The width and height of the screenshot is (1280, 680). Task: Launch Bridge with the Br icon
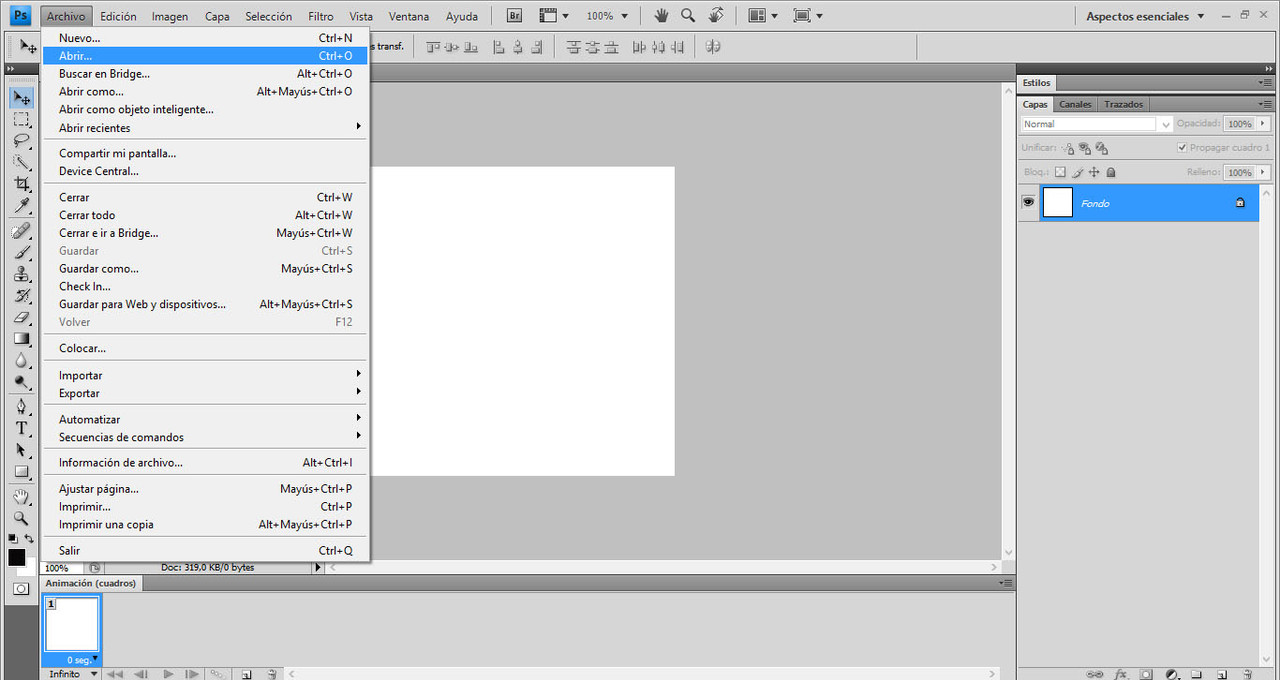point(514,16)
